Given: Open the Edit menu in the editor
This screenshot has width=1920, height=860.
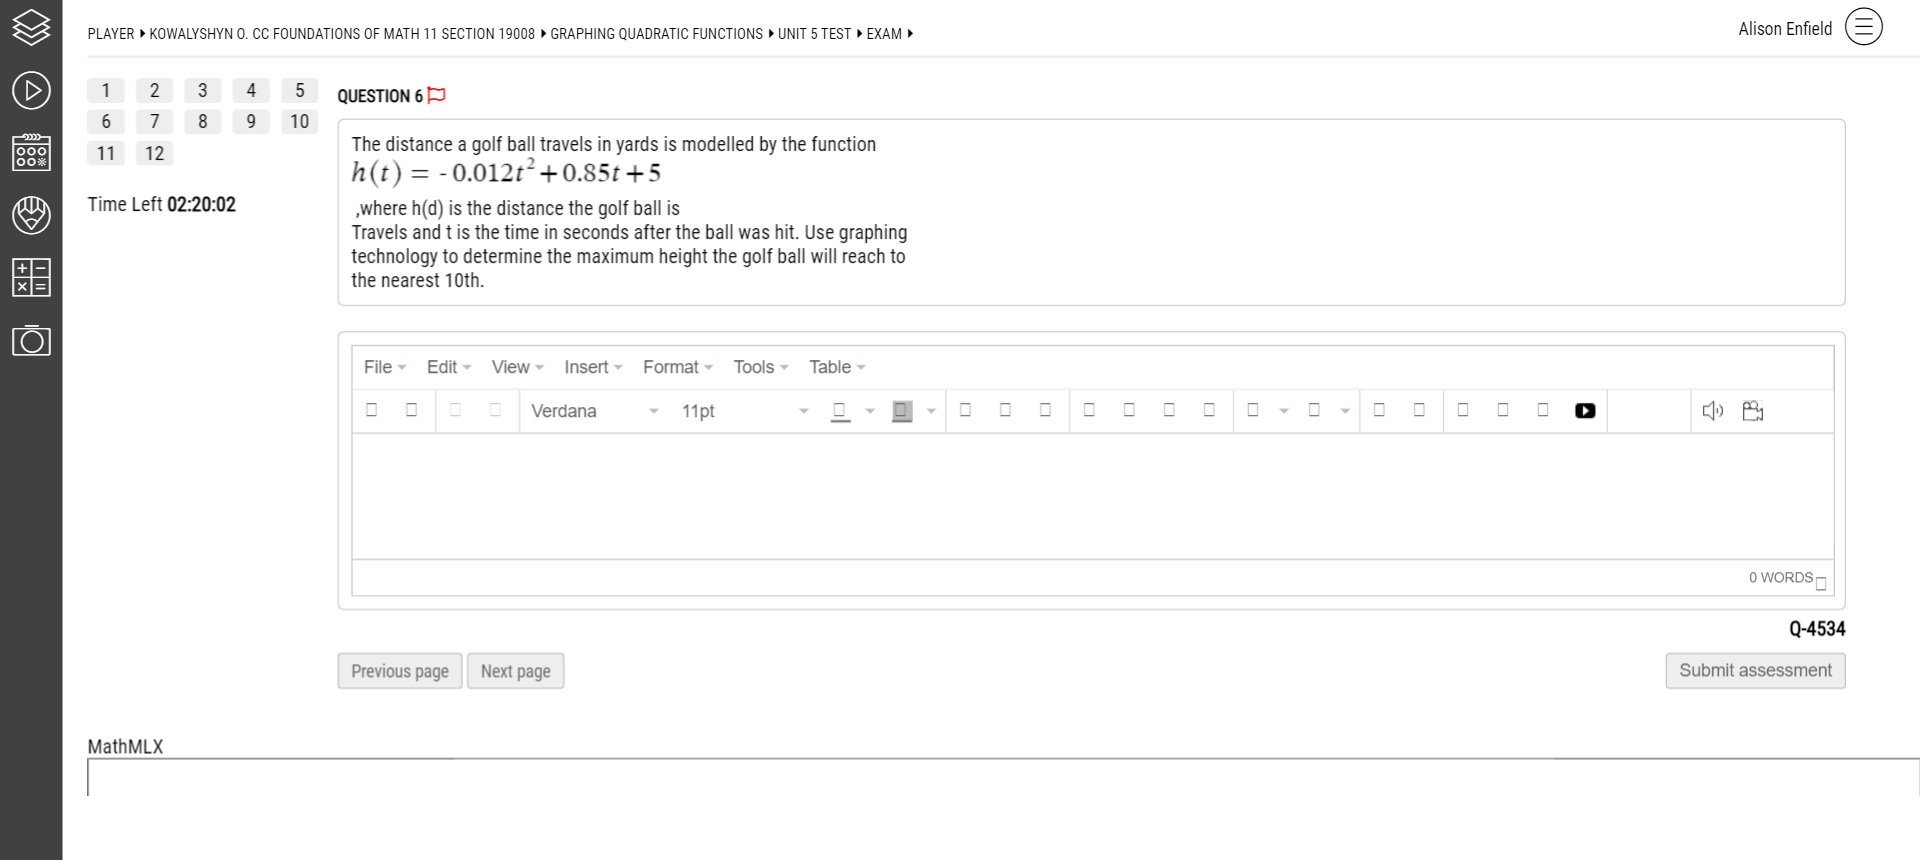Looking at the screenshot, I should [x=448, y=367].
